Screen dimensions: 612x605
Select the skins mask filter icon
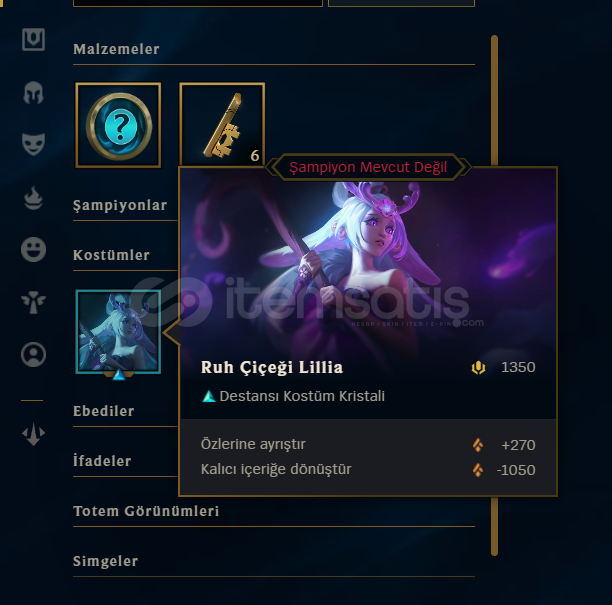pyautogui.click(x=34, y=144)
